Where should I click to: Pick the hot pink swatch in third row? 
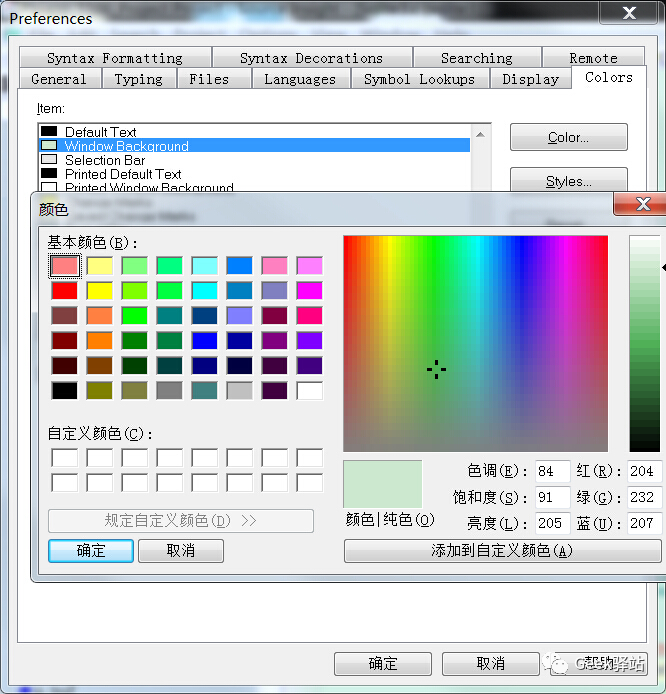tap(309, 316)
